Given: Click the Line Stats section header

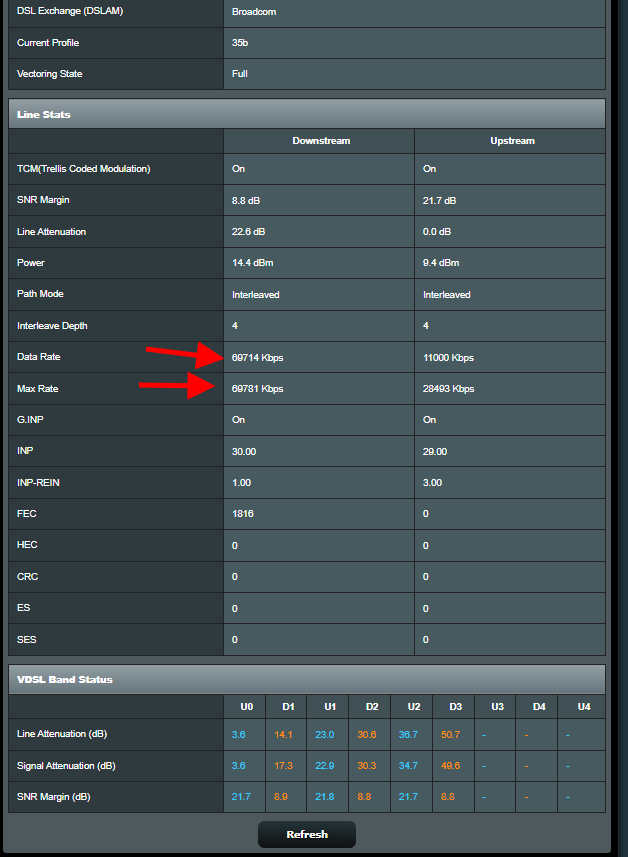Looking at the screenshot, I should 307,114.
